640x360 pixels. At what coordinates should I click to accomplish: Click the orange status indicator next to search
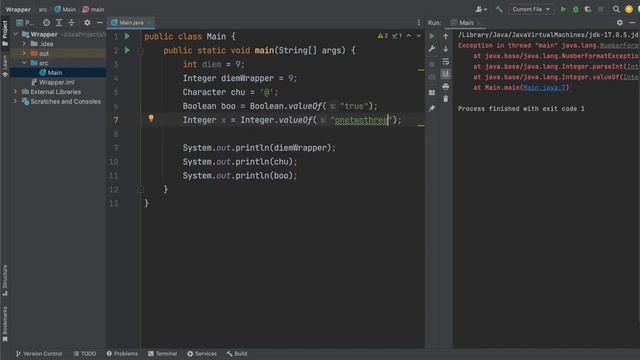pyautogui.click(x=629, y=9)
